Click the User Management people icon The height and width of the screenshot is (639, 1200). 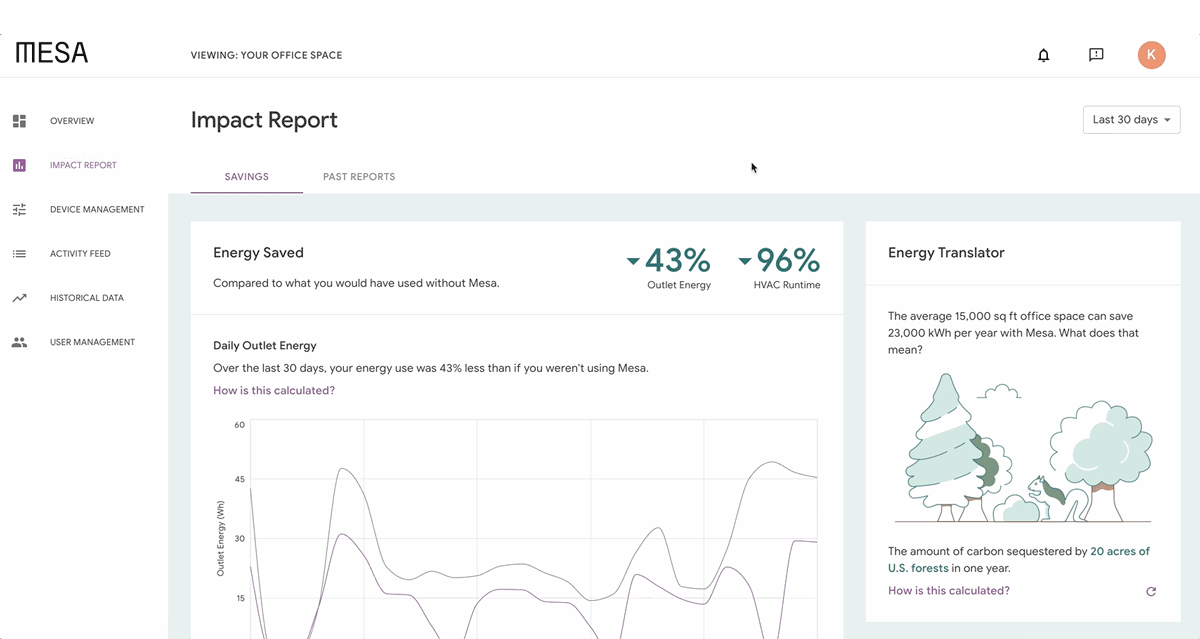click(19, 342)
